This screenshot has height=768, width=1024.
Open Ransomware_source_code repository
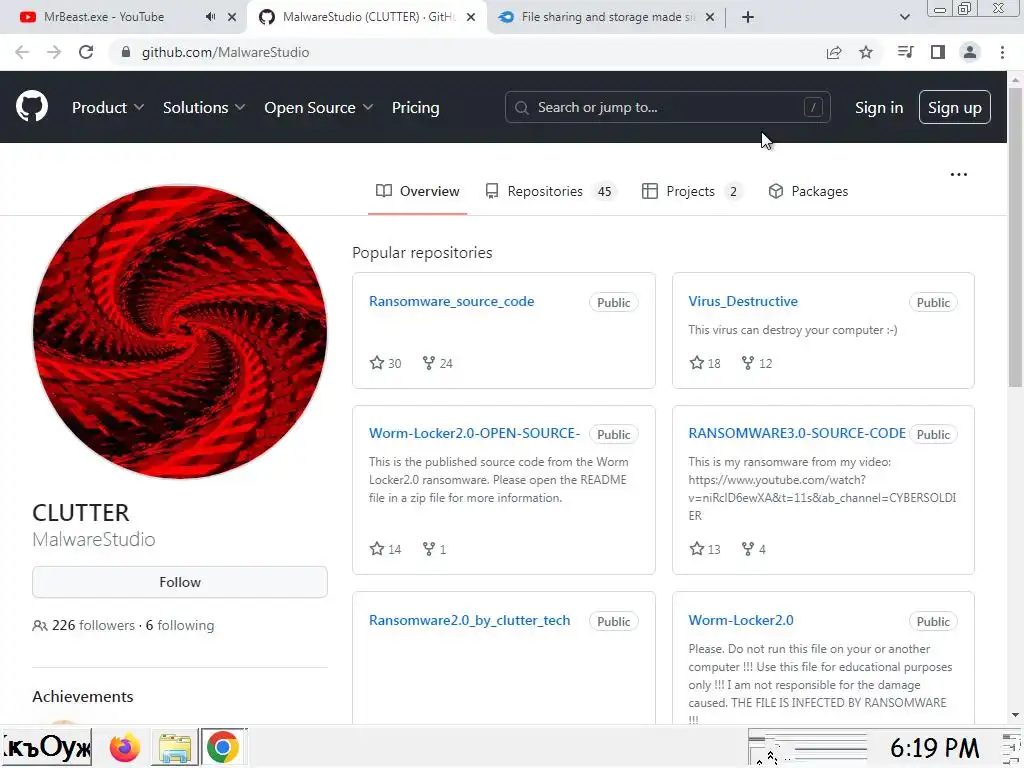tap(451, 301)
